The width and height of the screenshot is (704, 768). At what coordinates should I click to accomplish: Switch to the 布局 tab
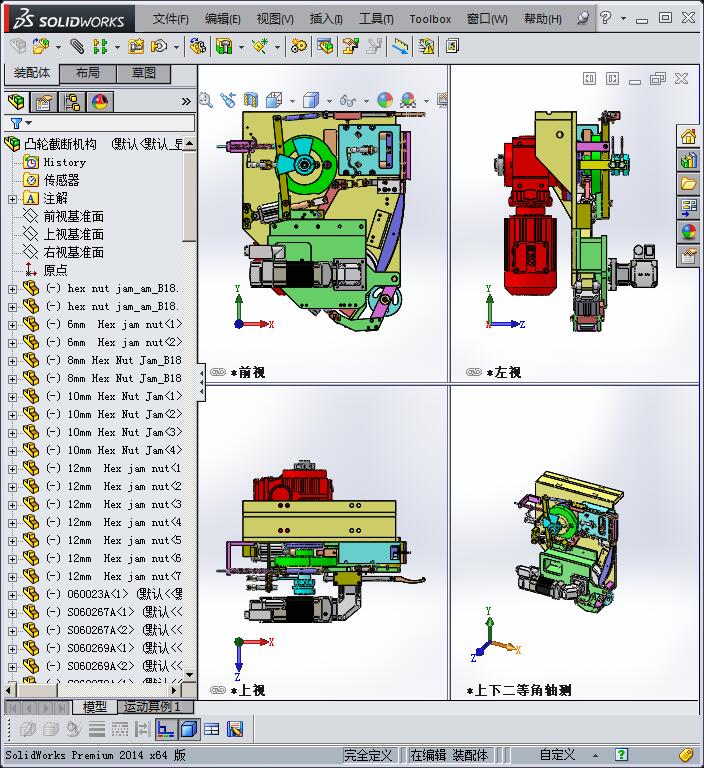[88, 73]
